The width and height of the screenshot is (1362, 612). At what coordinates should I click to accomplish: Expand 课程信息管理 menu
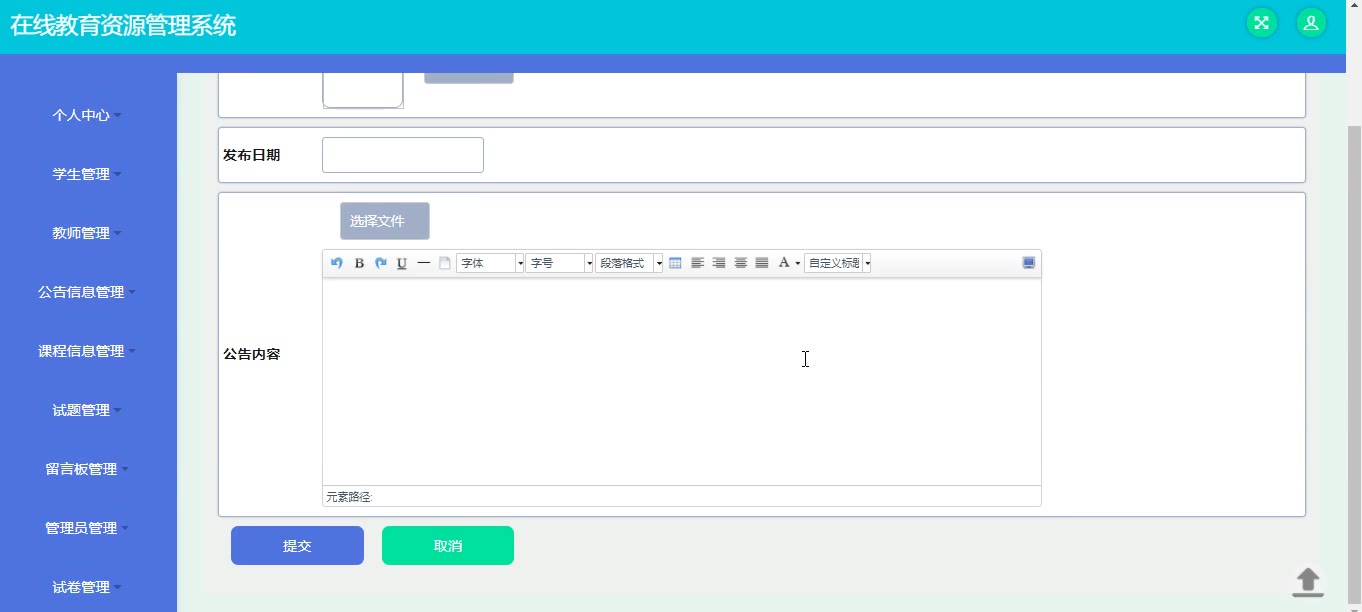[x=88, y=351]
